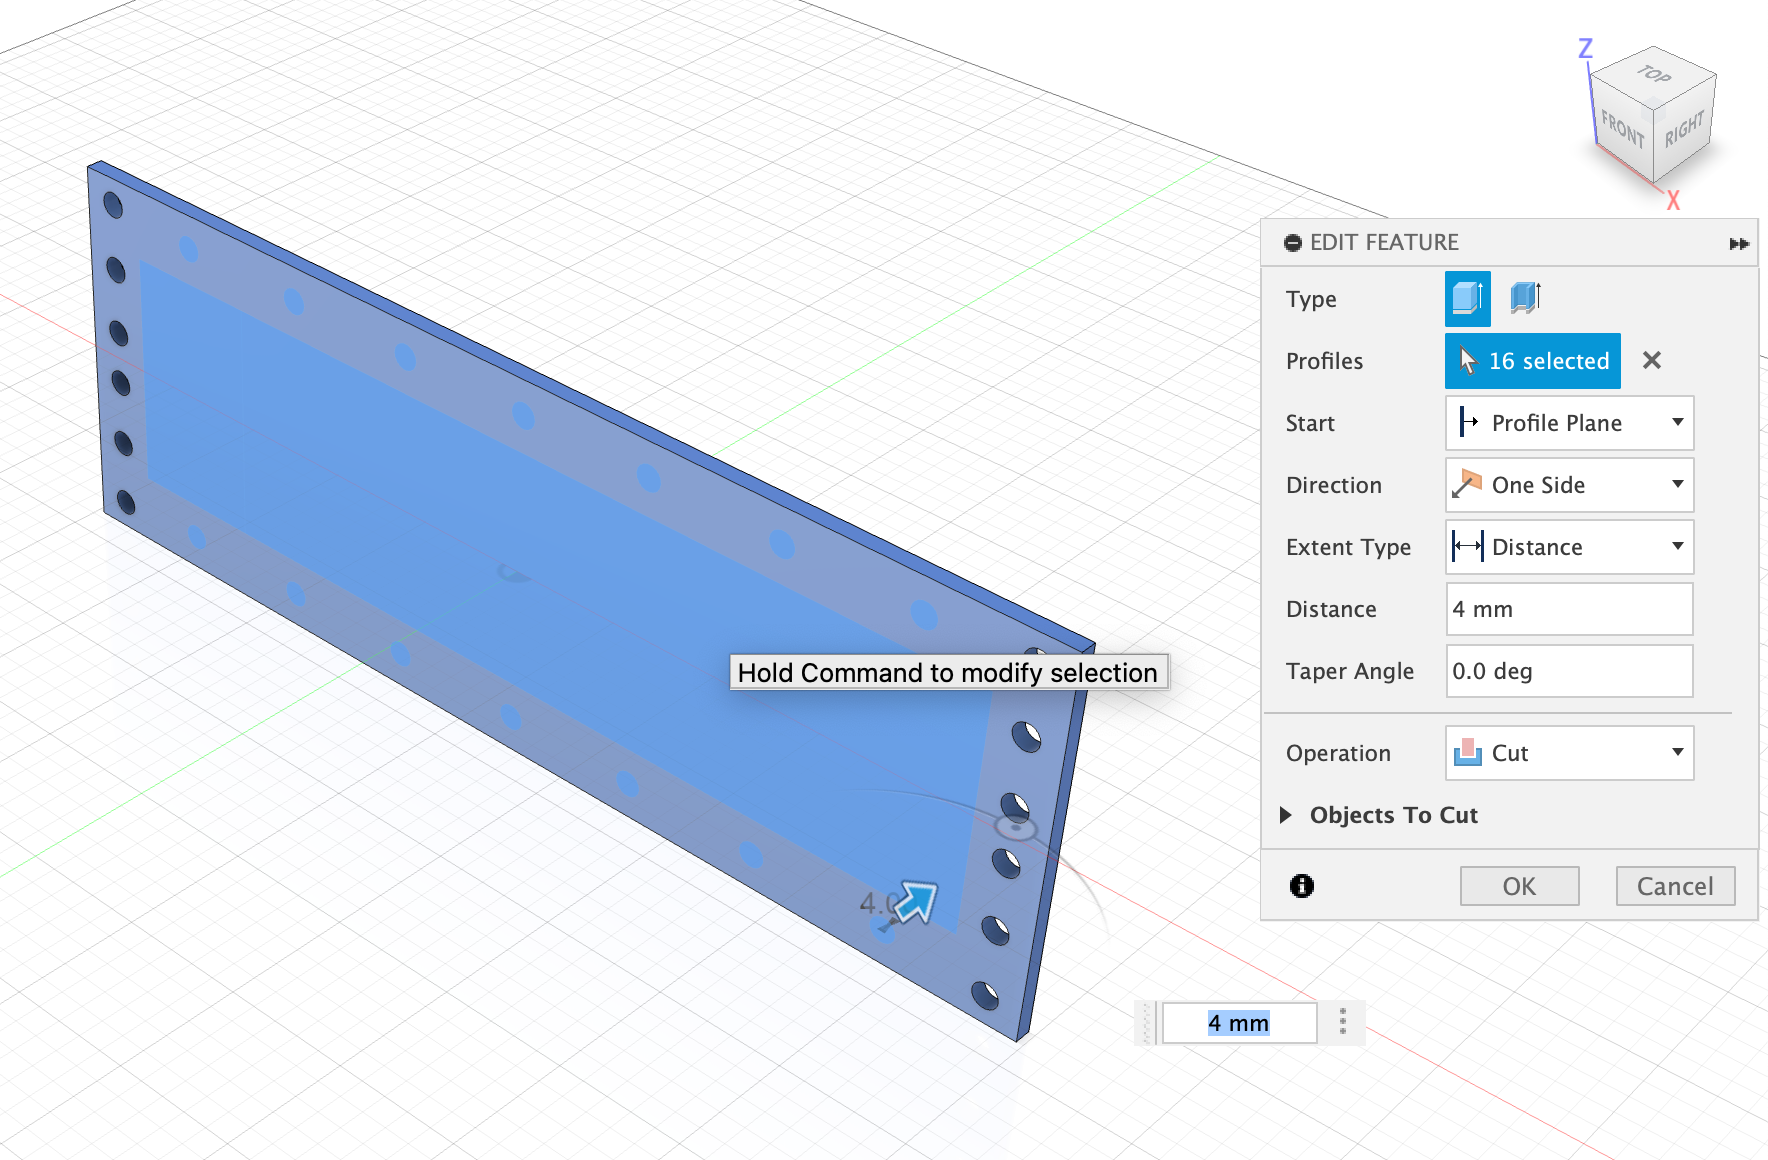Open the Direction One Side dropdown
The image size is (1768, 1160).
[x=1569, y=485]
